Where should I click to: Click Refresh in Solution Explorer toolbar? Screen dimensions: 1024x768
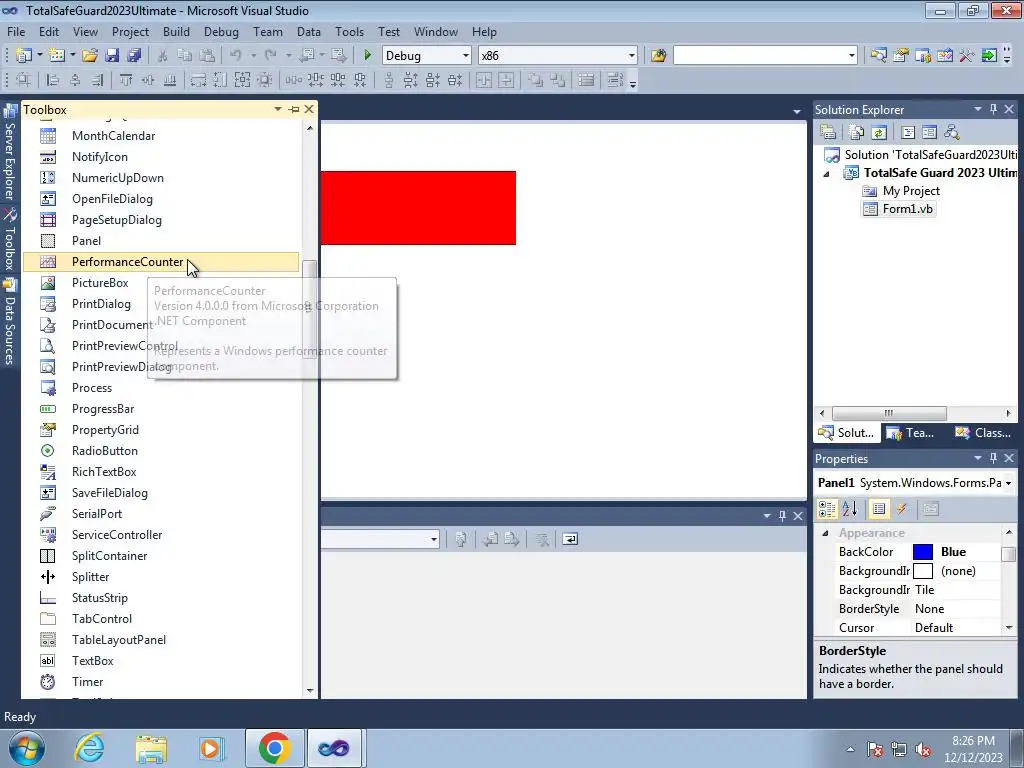(879, 132)
